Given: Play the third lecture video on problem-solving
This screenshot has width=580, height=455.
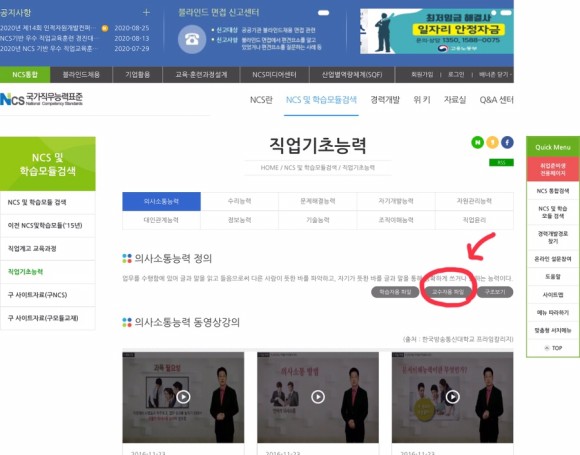Looking at the screenshot, I should click(453, 397).
